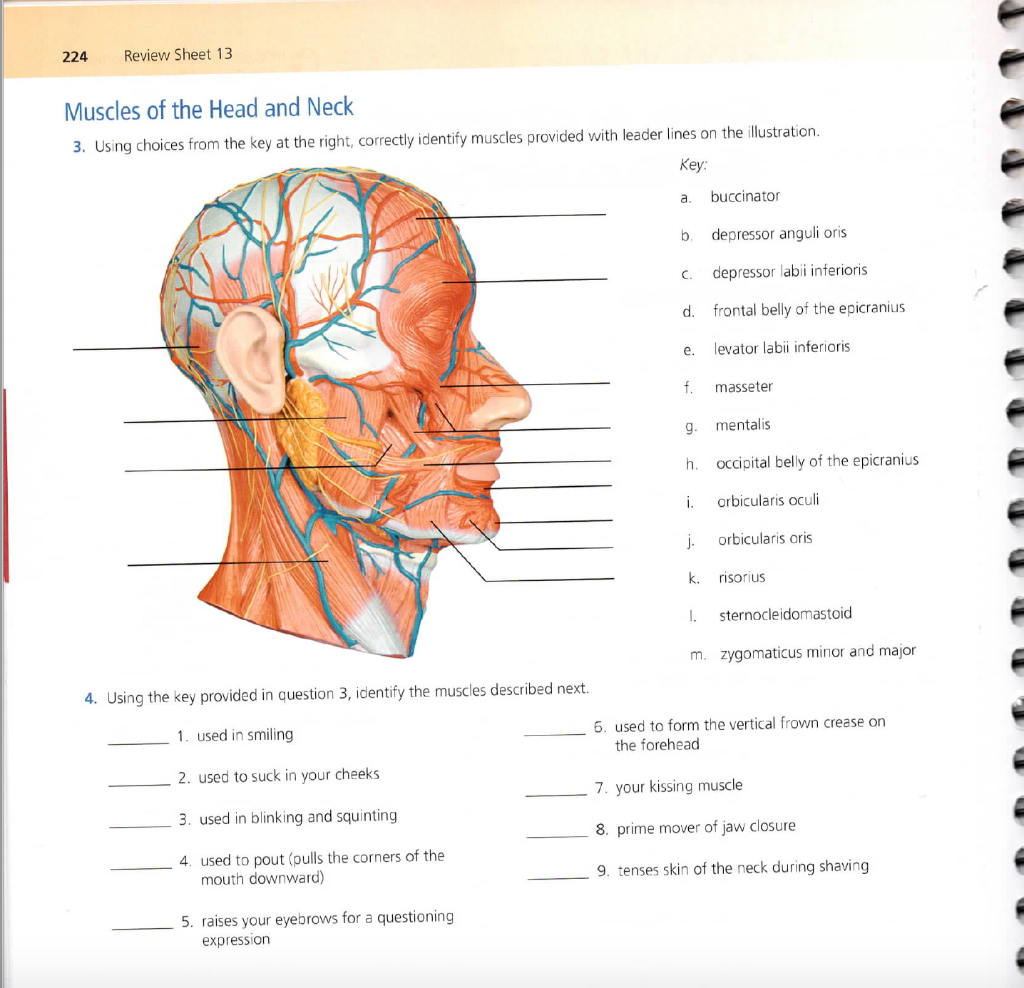
Task: Click the page number 224
Action: pyautogui.click(x=75, y=56)
